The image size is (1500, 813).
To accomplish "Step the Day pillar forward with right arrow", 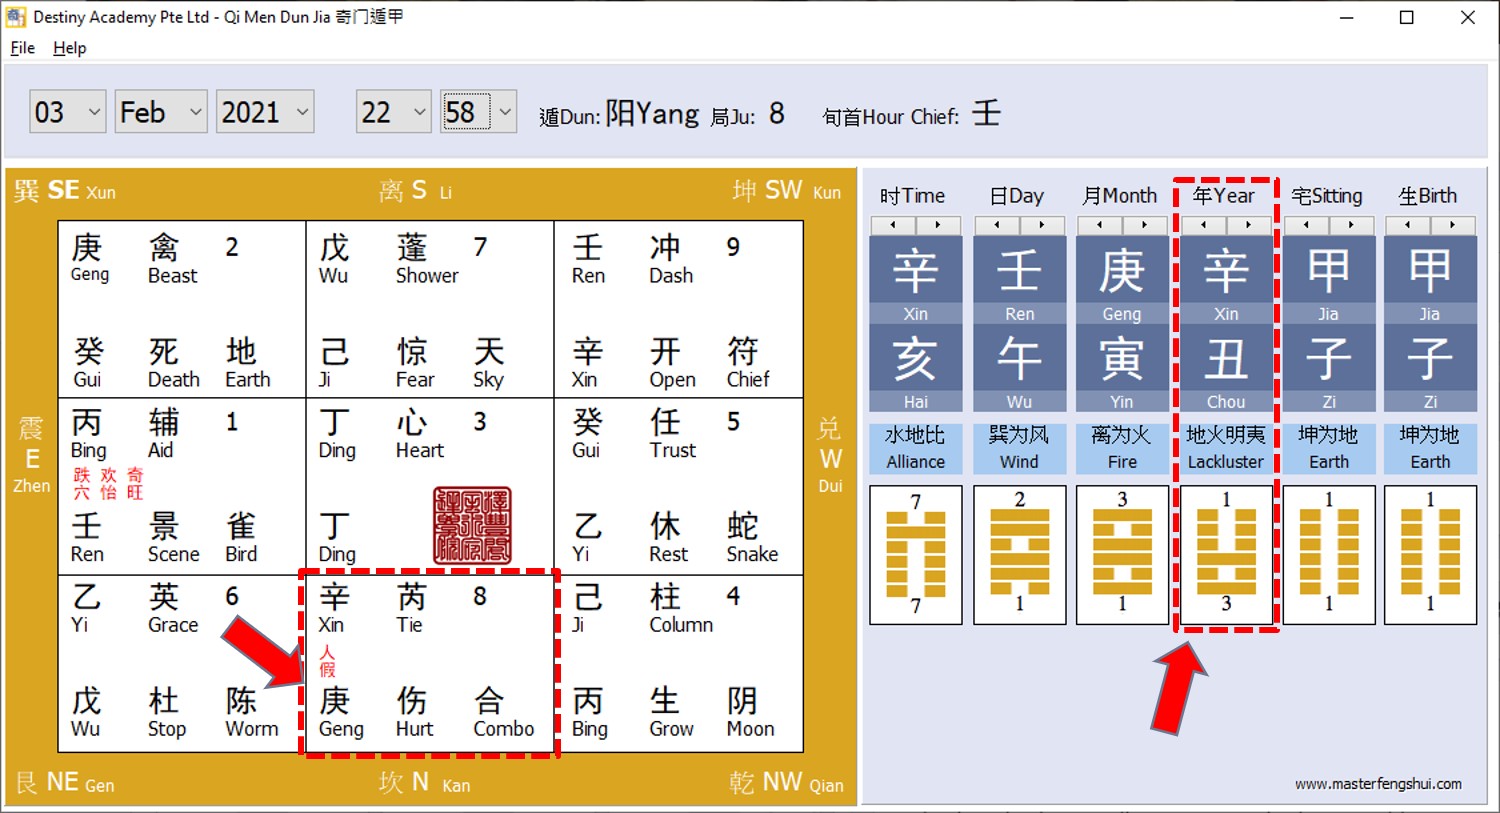I will (1043, 225).
